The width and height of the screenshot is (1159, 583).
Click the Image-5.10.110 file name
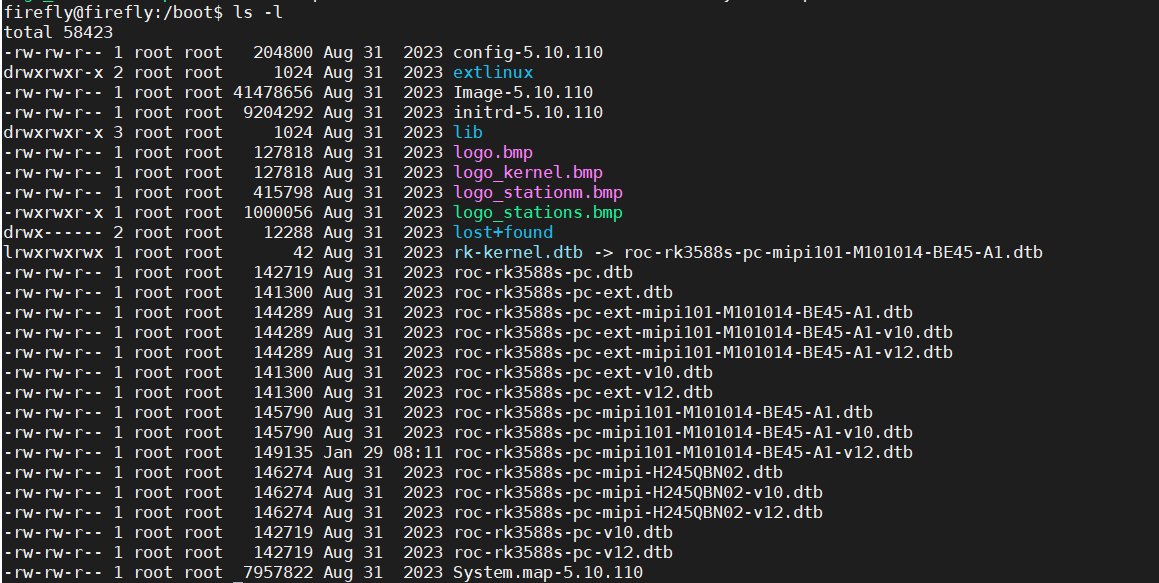tap(522, 93)
